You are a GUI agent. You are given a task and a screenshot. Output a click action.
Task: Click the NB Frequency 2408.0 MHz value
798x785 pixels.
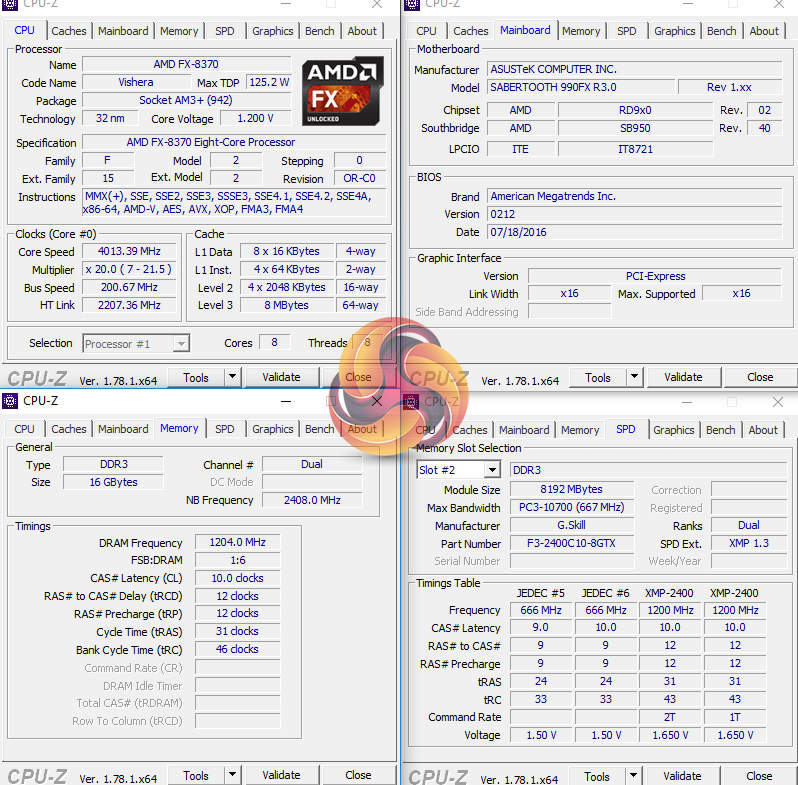pyautogui.click(x=312, y=500)
